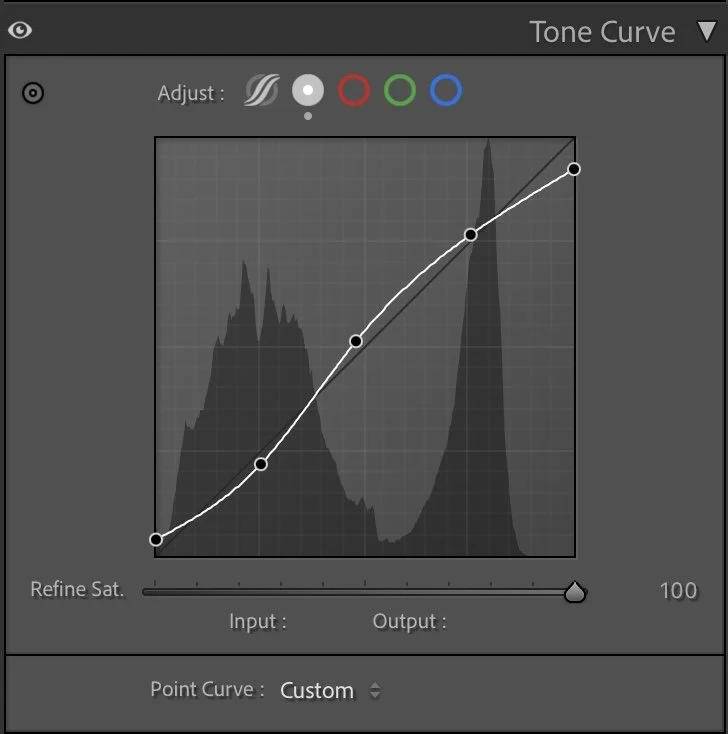
Task: Select the bottom-left curve control point
Action: click(156, 539)
